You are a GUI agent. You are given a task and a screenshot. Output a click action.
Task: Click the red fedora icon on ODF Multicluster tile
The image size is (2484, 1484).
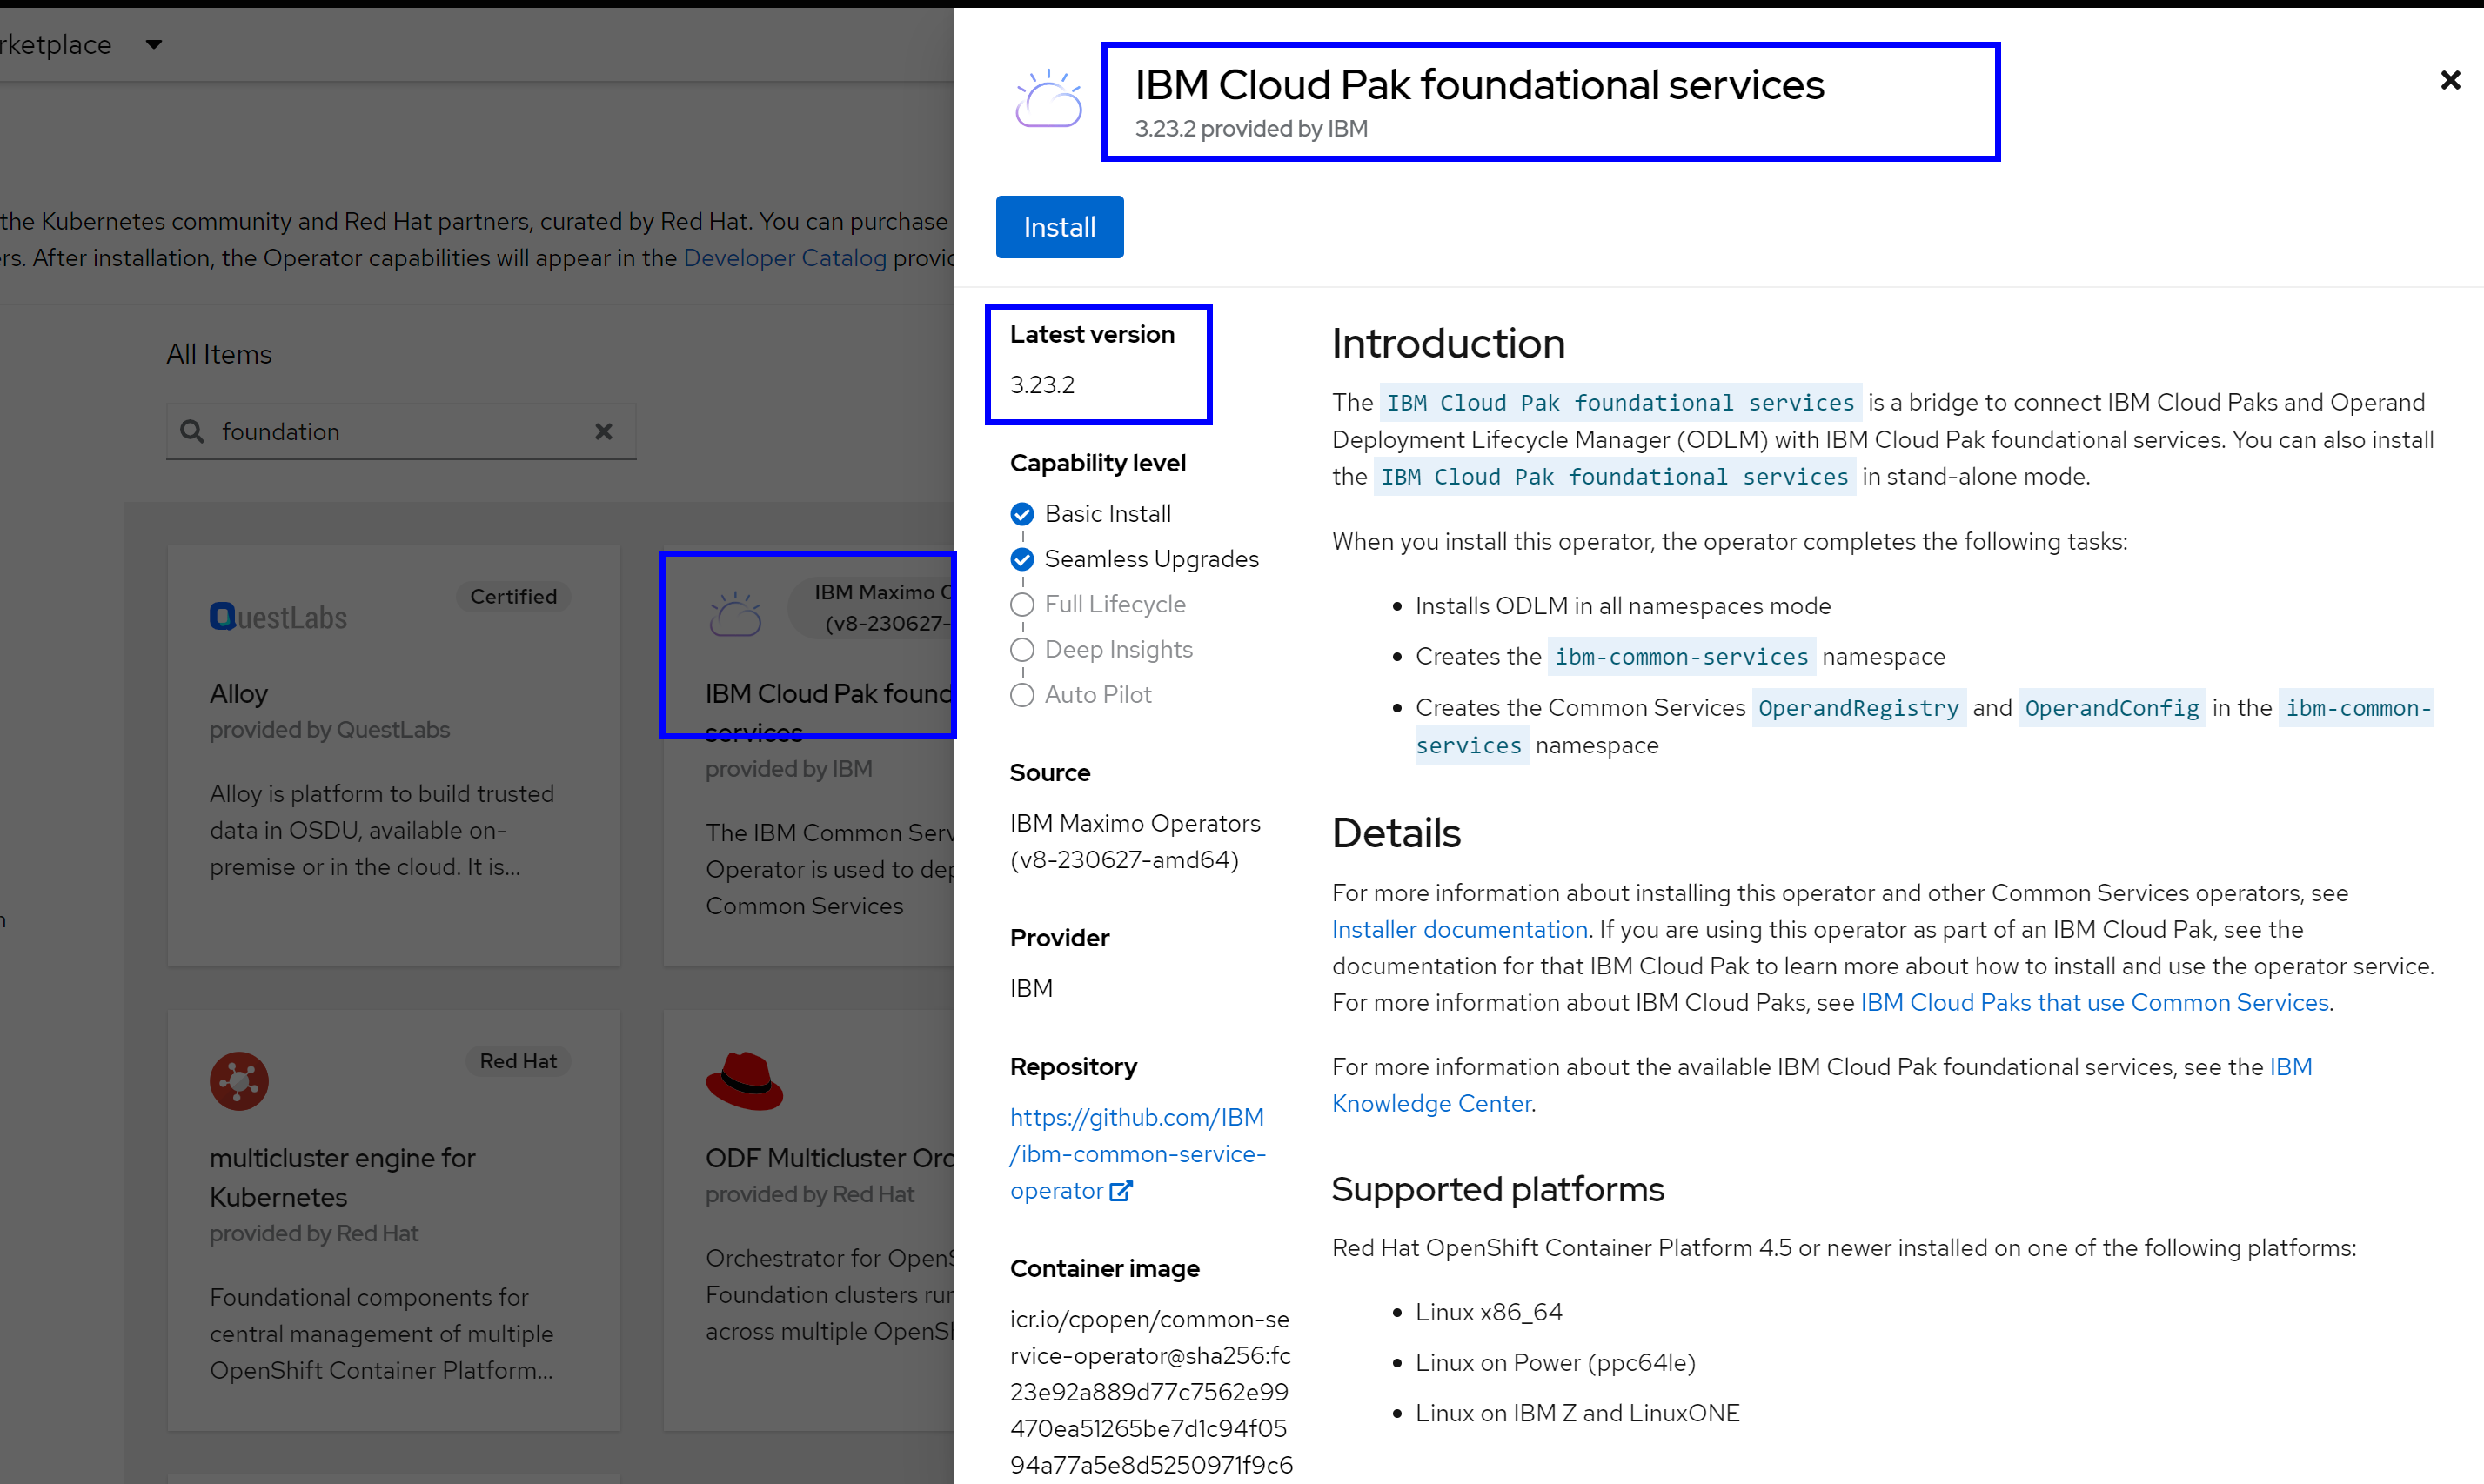pos(745,1081)
